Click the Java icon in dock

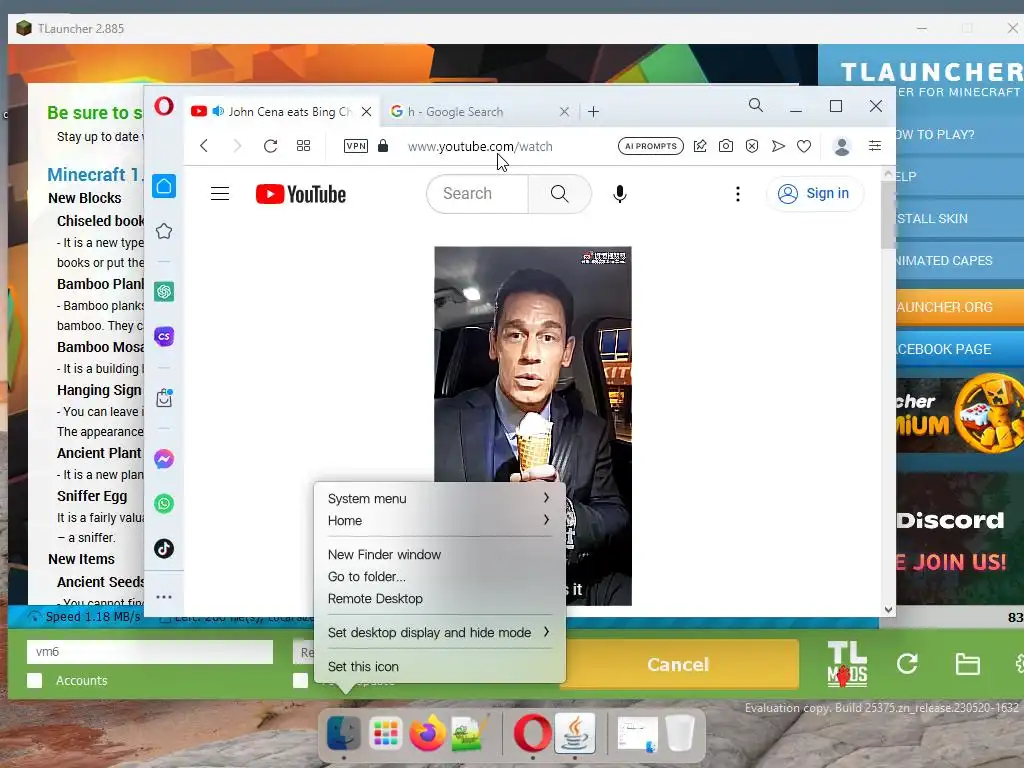[575, 733]
